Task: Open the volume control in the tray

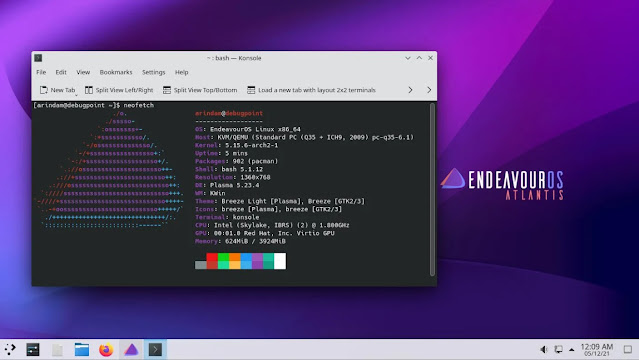Action: [544, 349]
